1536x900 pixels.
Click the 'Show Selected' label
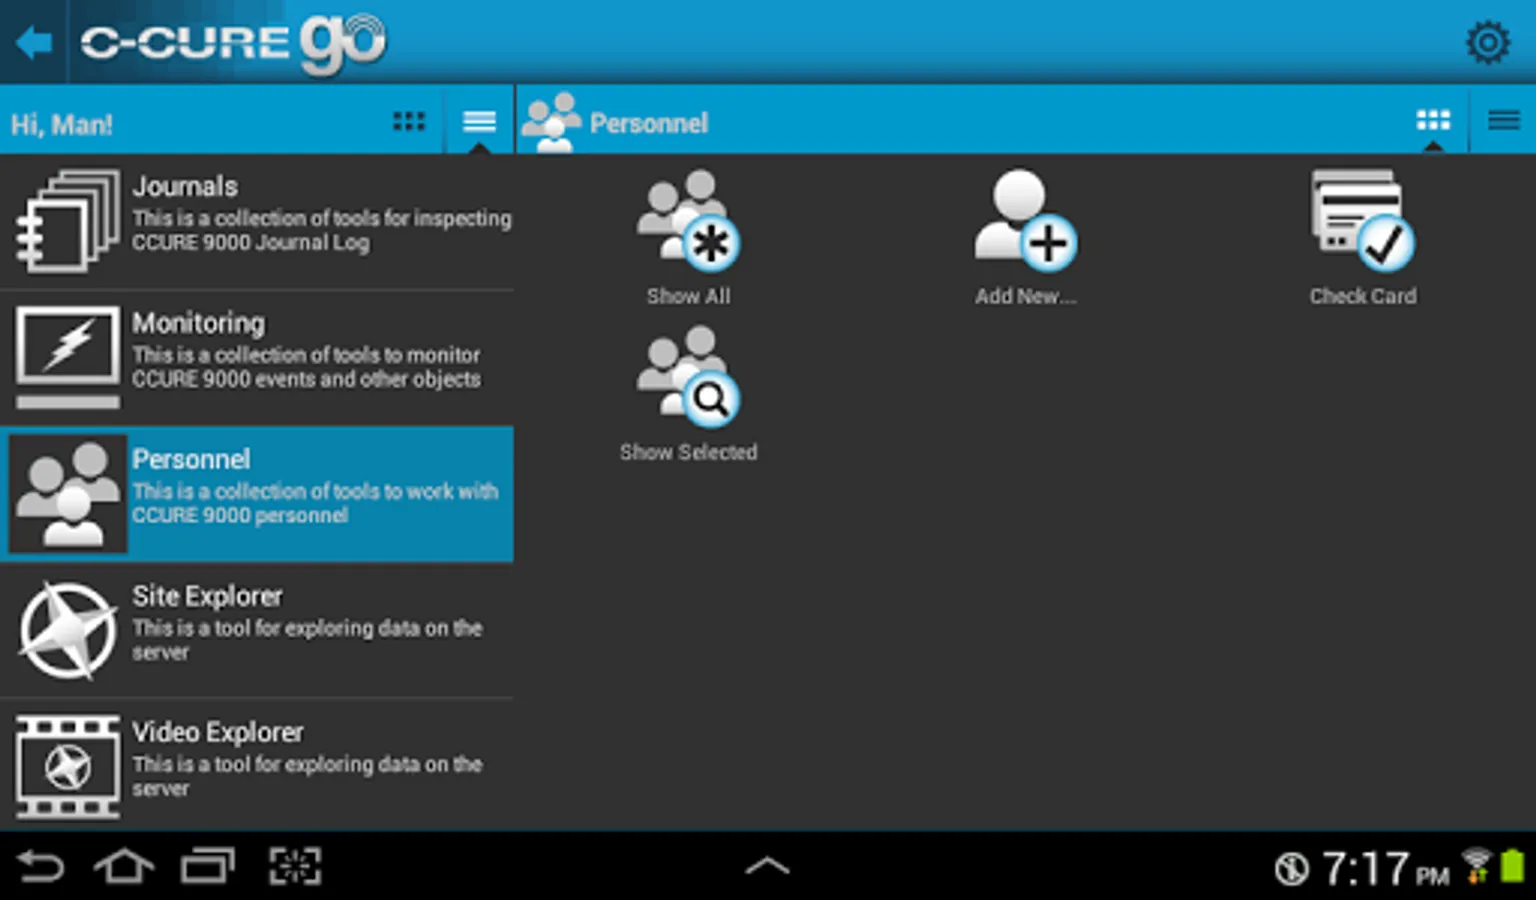688,452
